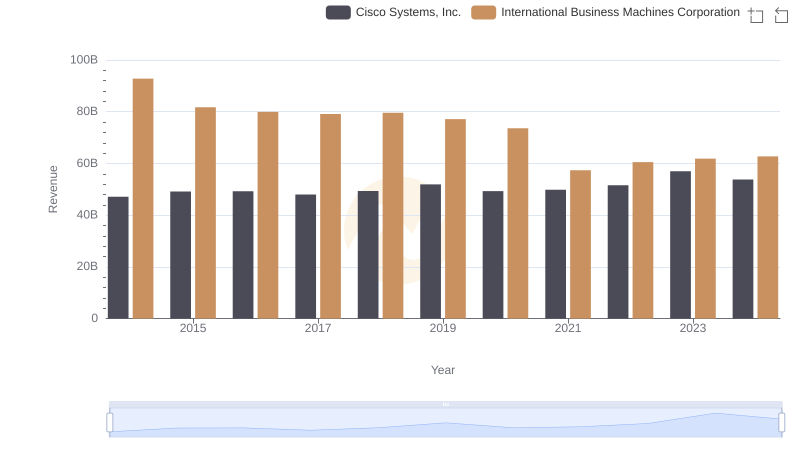The width and height of the screenshot is (800, 461).
Task: Toggle the Cisco Systems, Inc. legend series
Action: coord(393,12)
